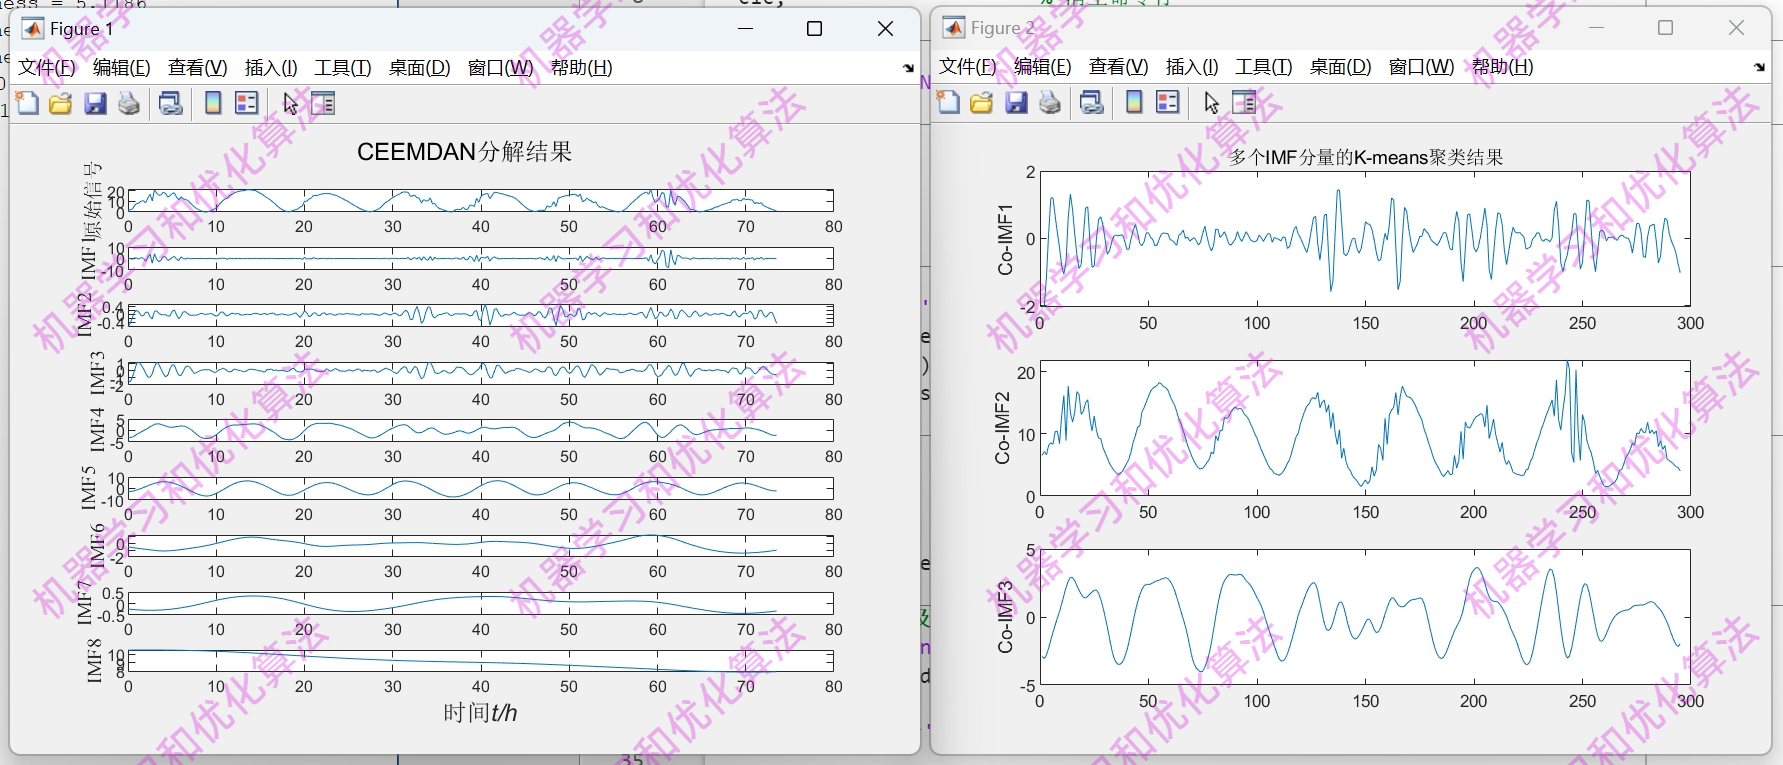This screenshot has width=1783, height=765.
Task: Open 编辑(E) menu in Figure 1
Action: [122, 68]
